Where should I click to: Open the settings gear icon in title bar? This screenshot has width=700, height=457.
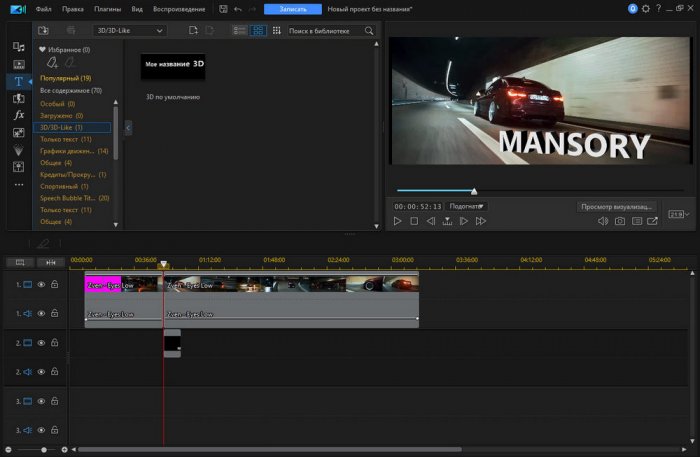click(x=646, y=8)
